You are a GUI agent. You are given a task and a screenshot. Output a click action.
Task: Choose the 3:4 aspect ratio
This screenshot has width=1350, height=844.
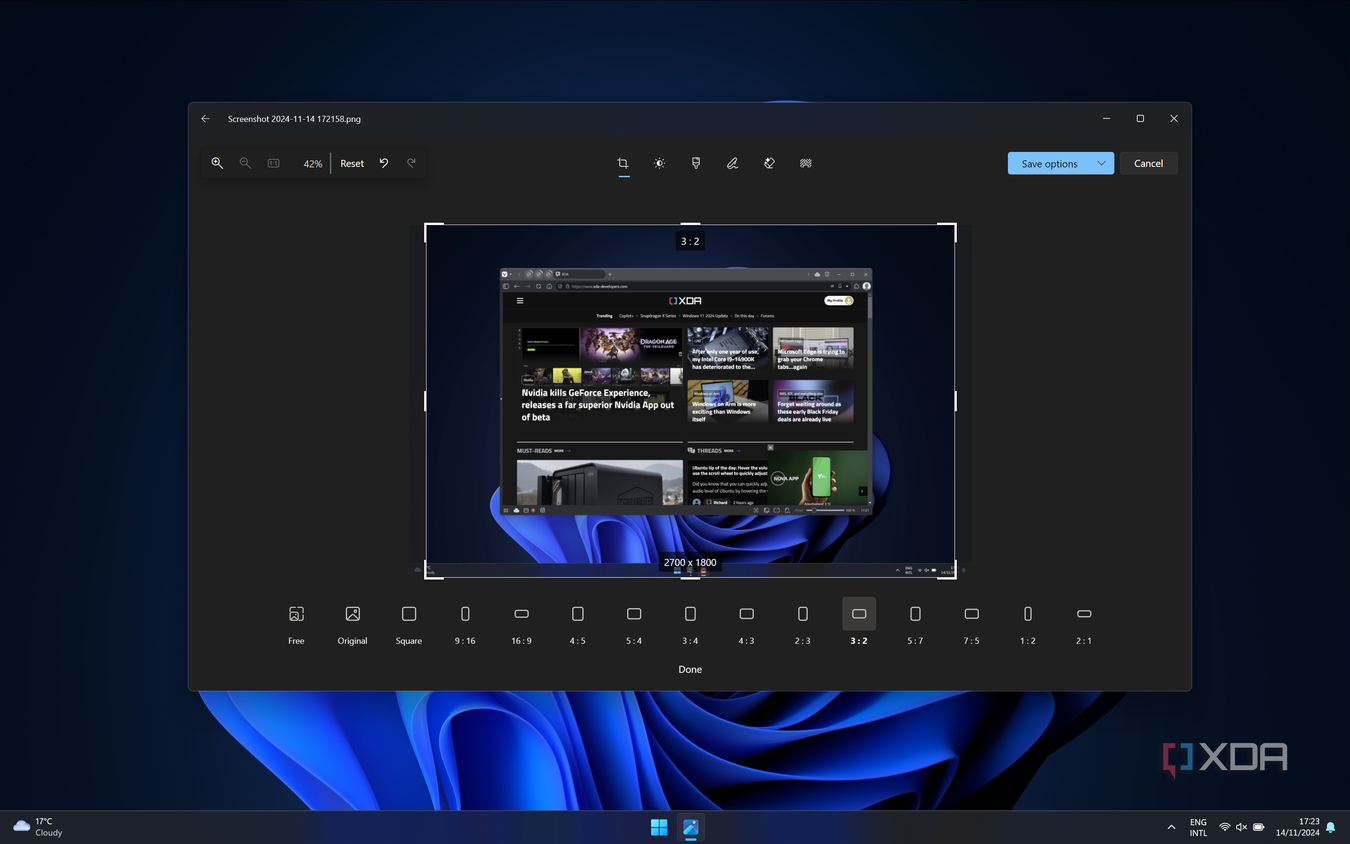coord(690,625)
